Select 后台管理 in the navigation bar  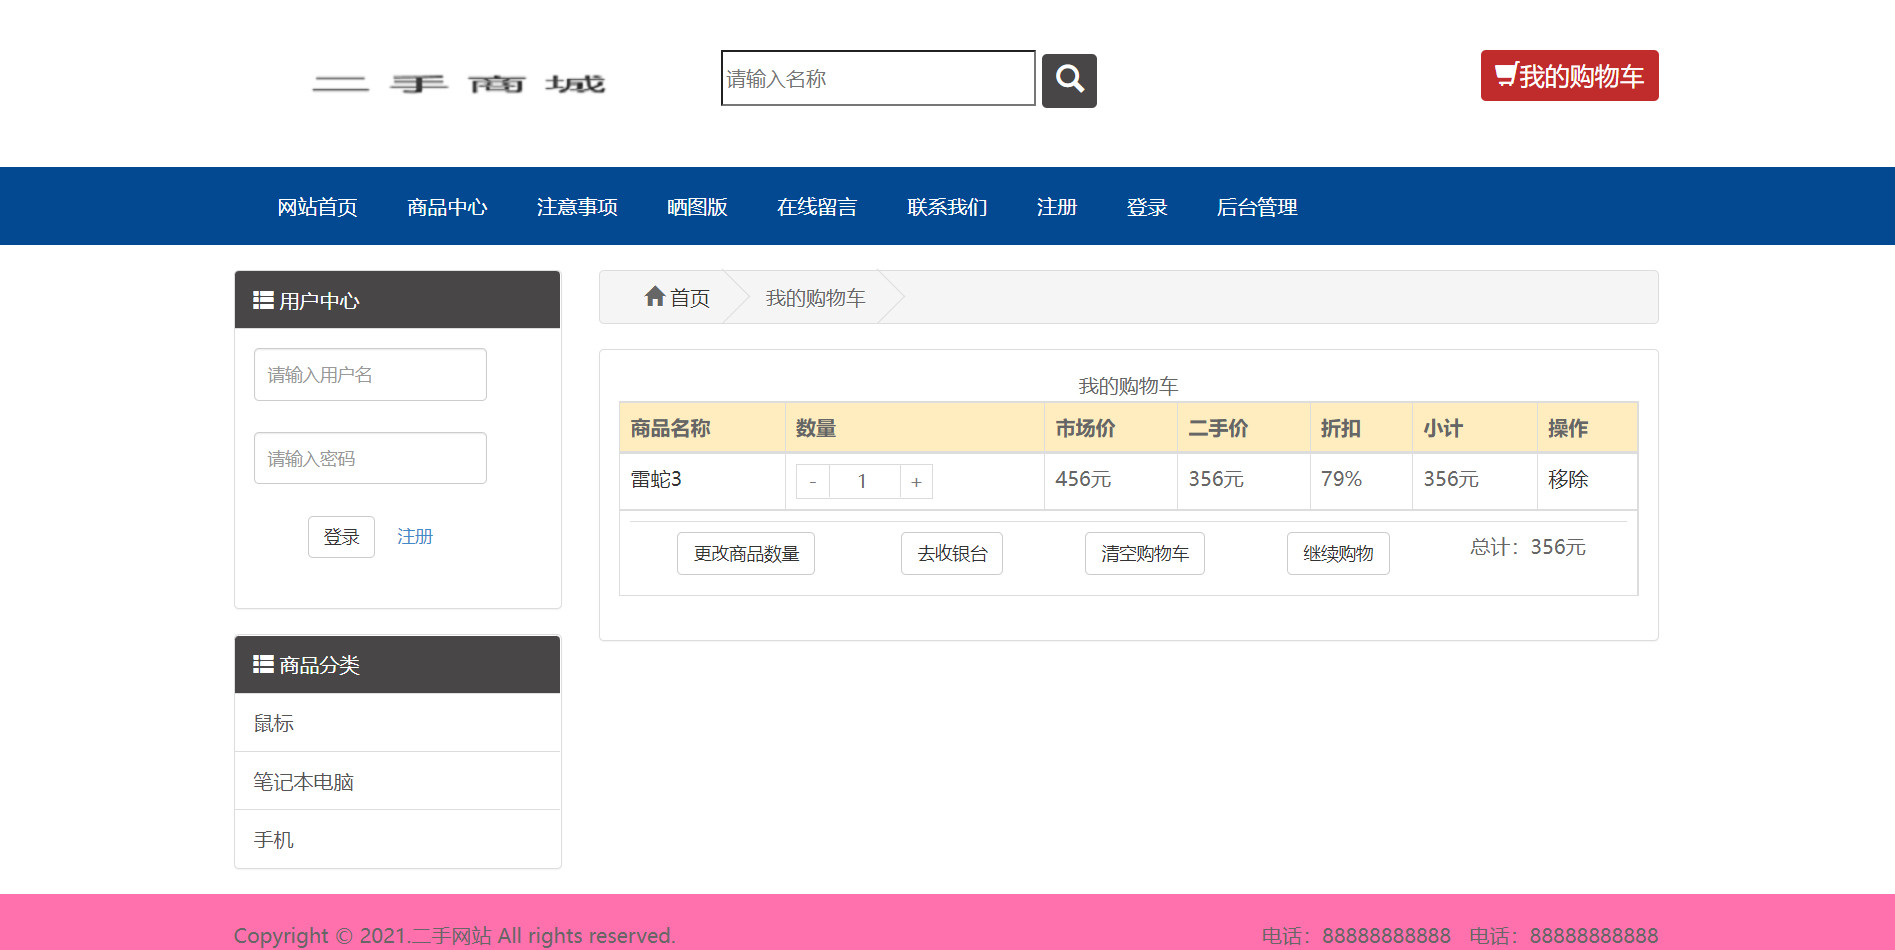point(1256,207)
